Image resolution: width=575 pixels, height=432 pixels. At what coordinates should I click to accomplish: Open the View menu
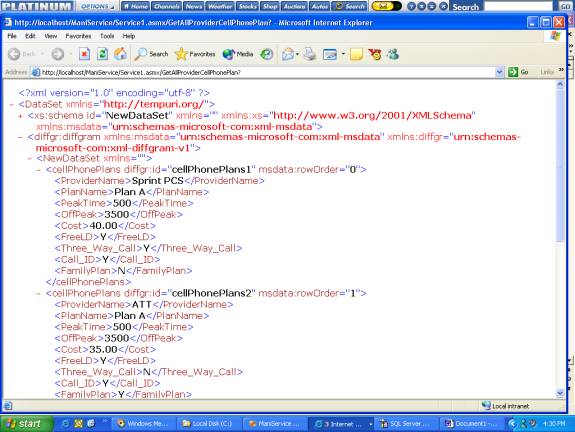(x=51, y=36)
